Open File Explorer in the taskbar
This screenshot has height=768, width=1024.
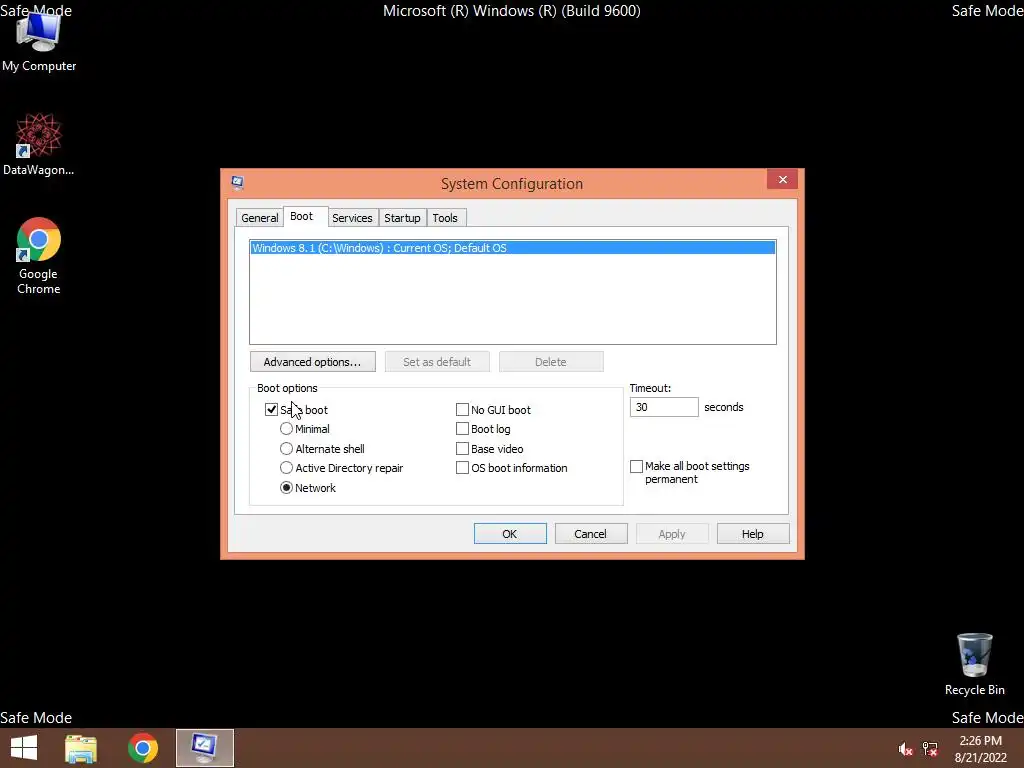point(81,748)
